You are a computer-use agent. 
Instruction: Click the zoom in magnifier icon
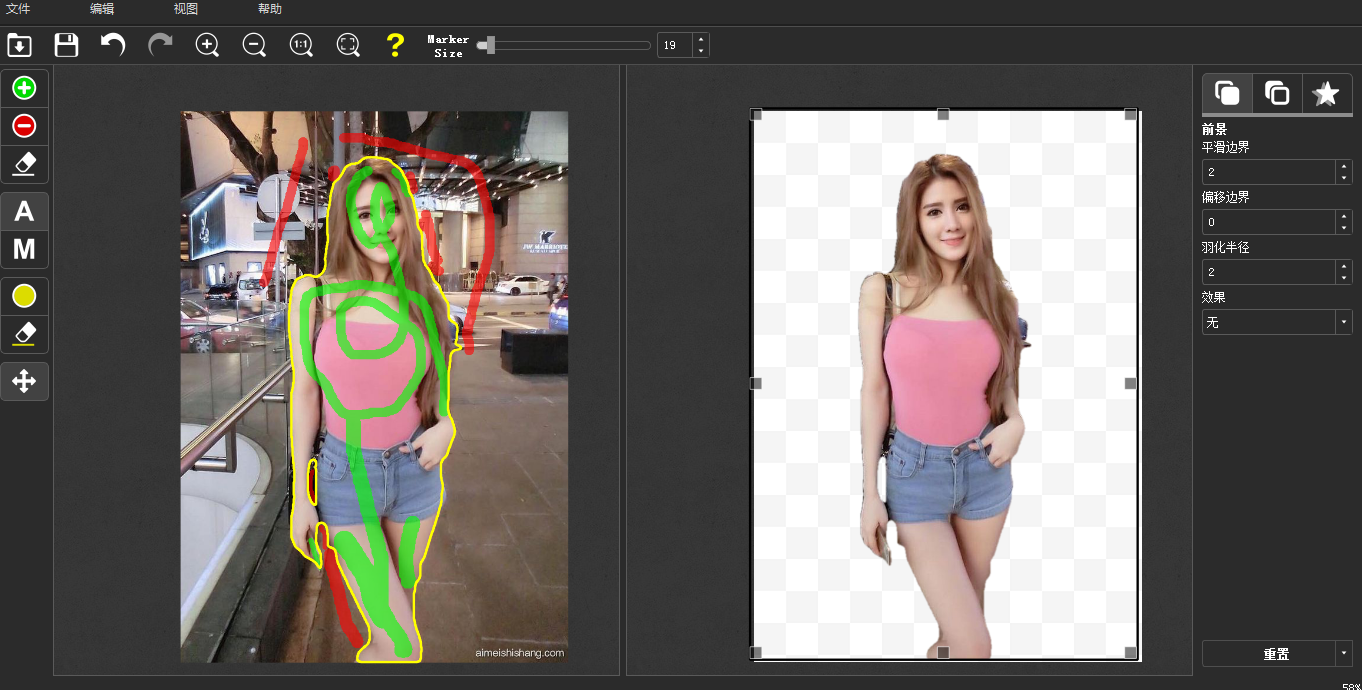[x=207, y=45]
